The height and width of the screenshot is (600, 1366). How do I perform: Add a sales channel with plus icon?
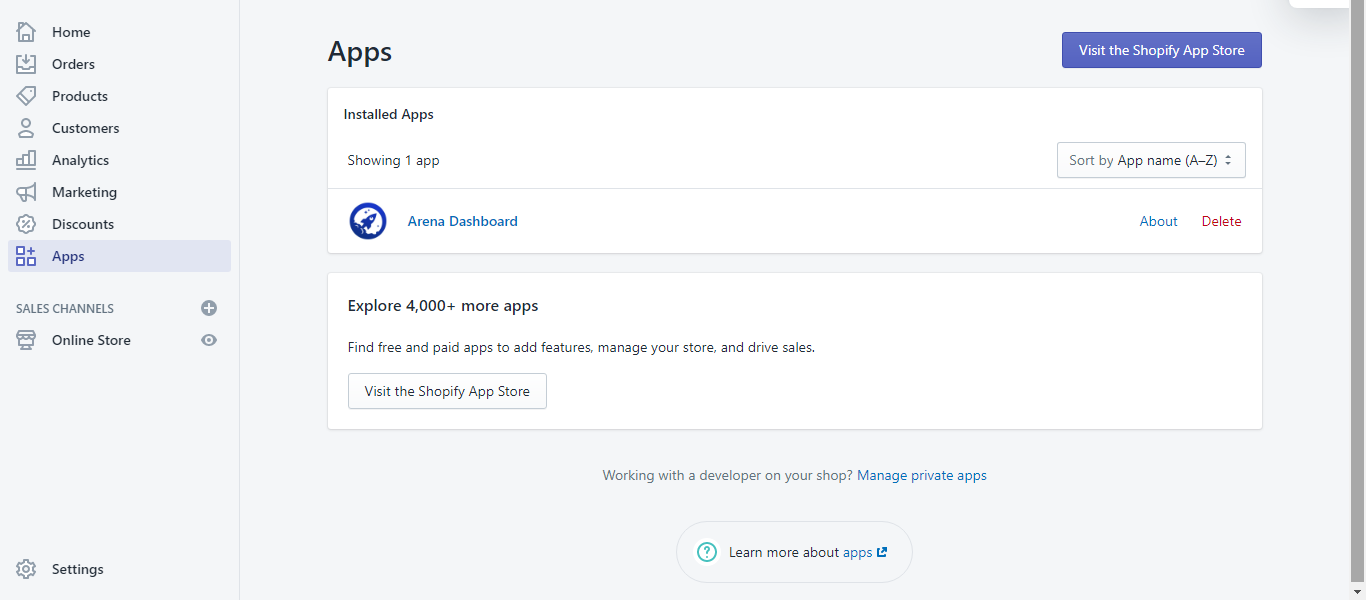click(209, 308)
